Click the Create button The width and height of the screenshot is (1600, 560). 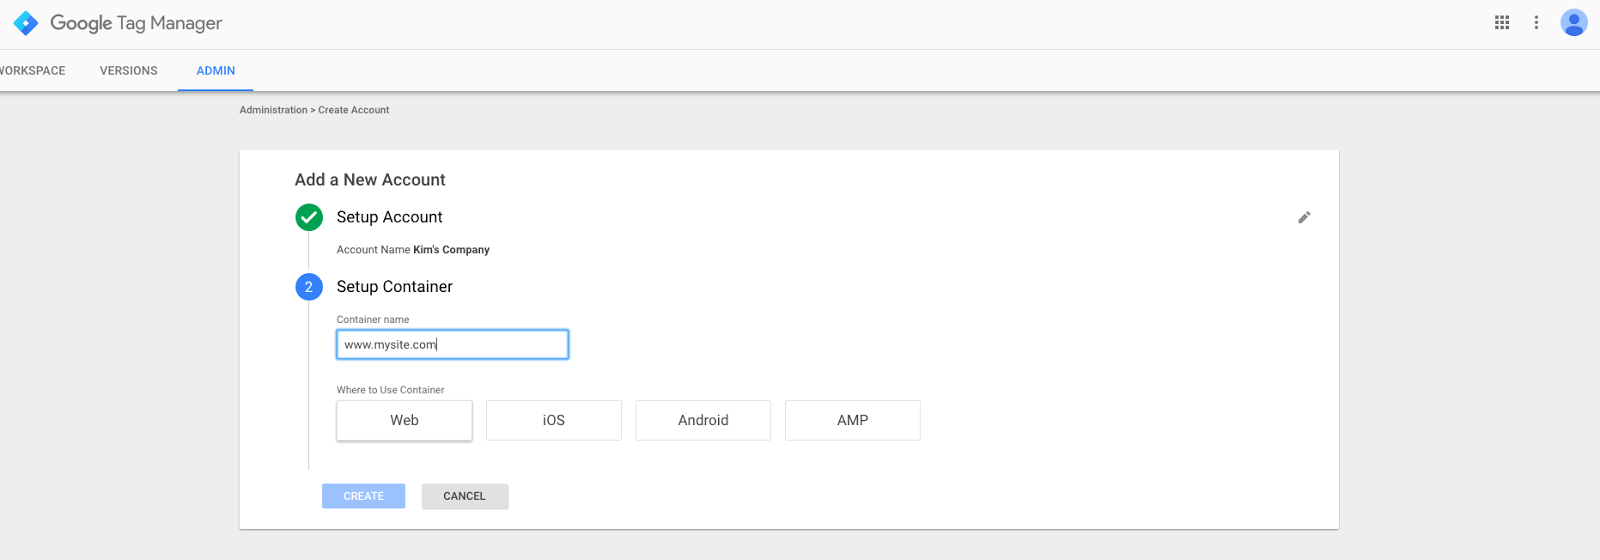[x=364, y=496]
